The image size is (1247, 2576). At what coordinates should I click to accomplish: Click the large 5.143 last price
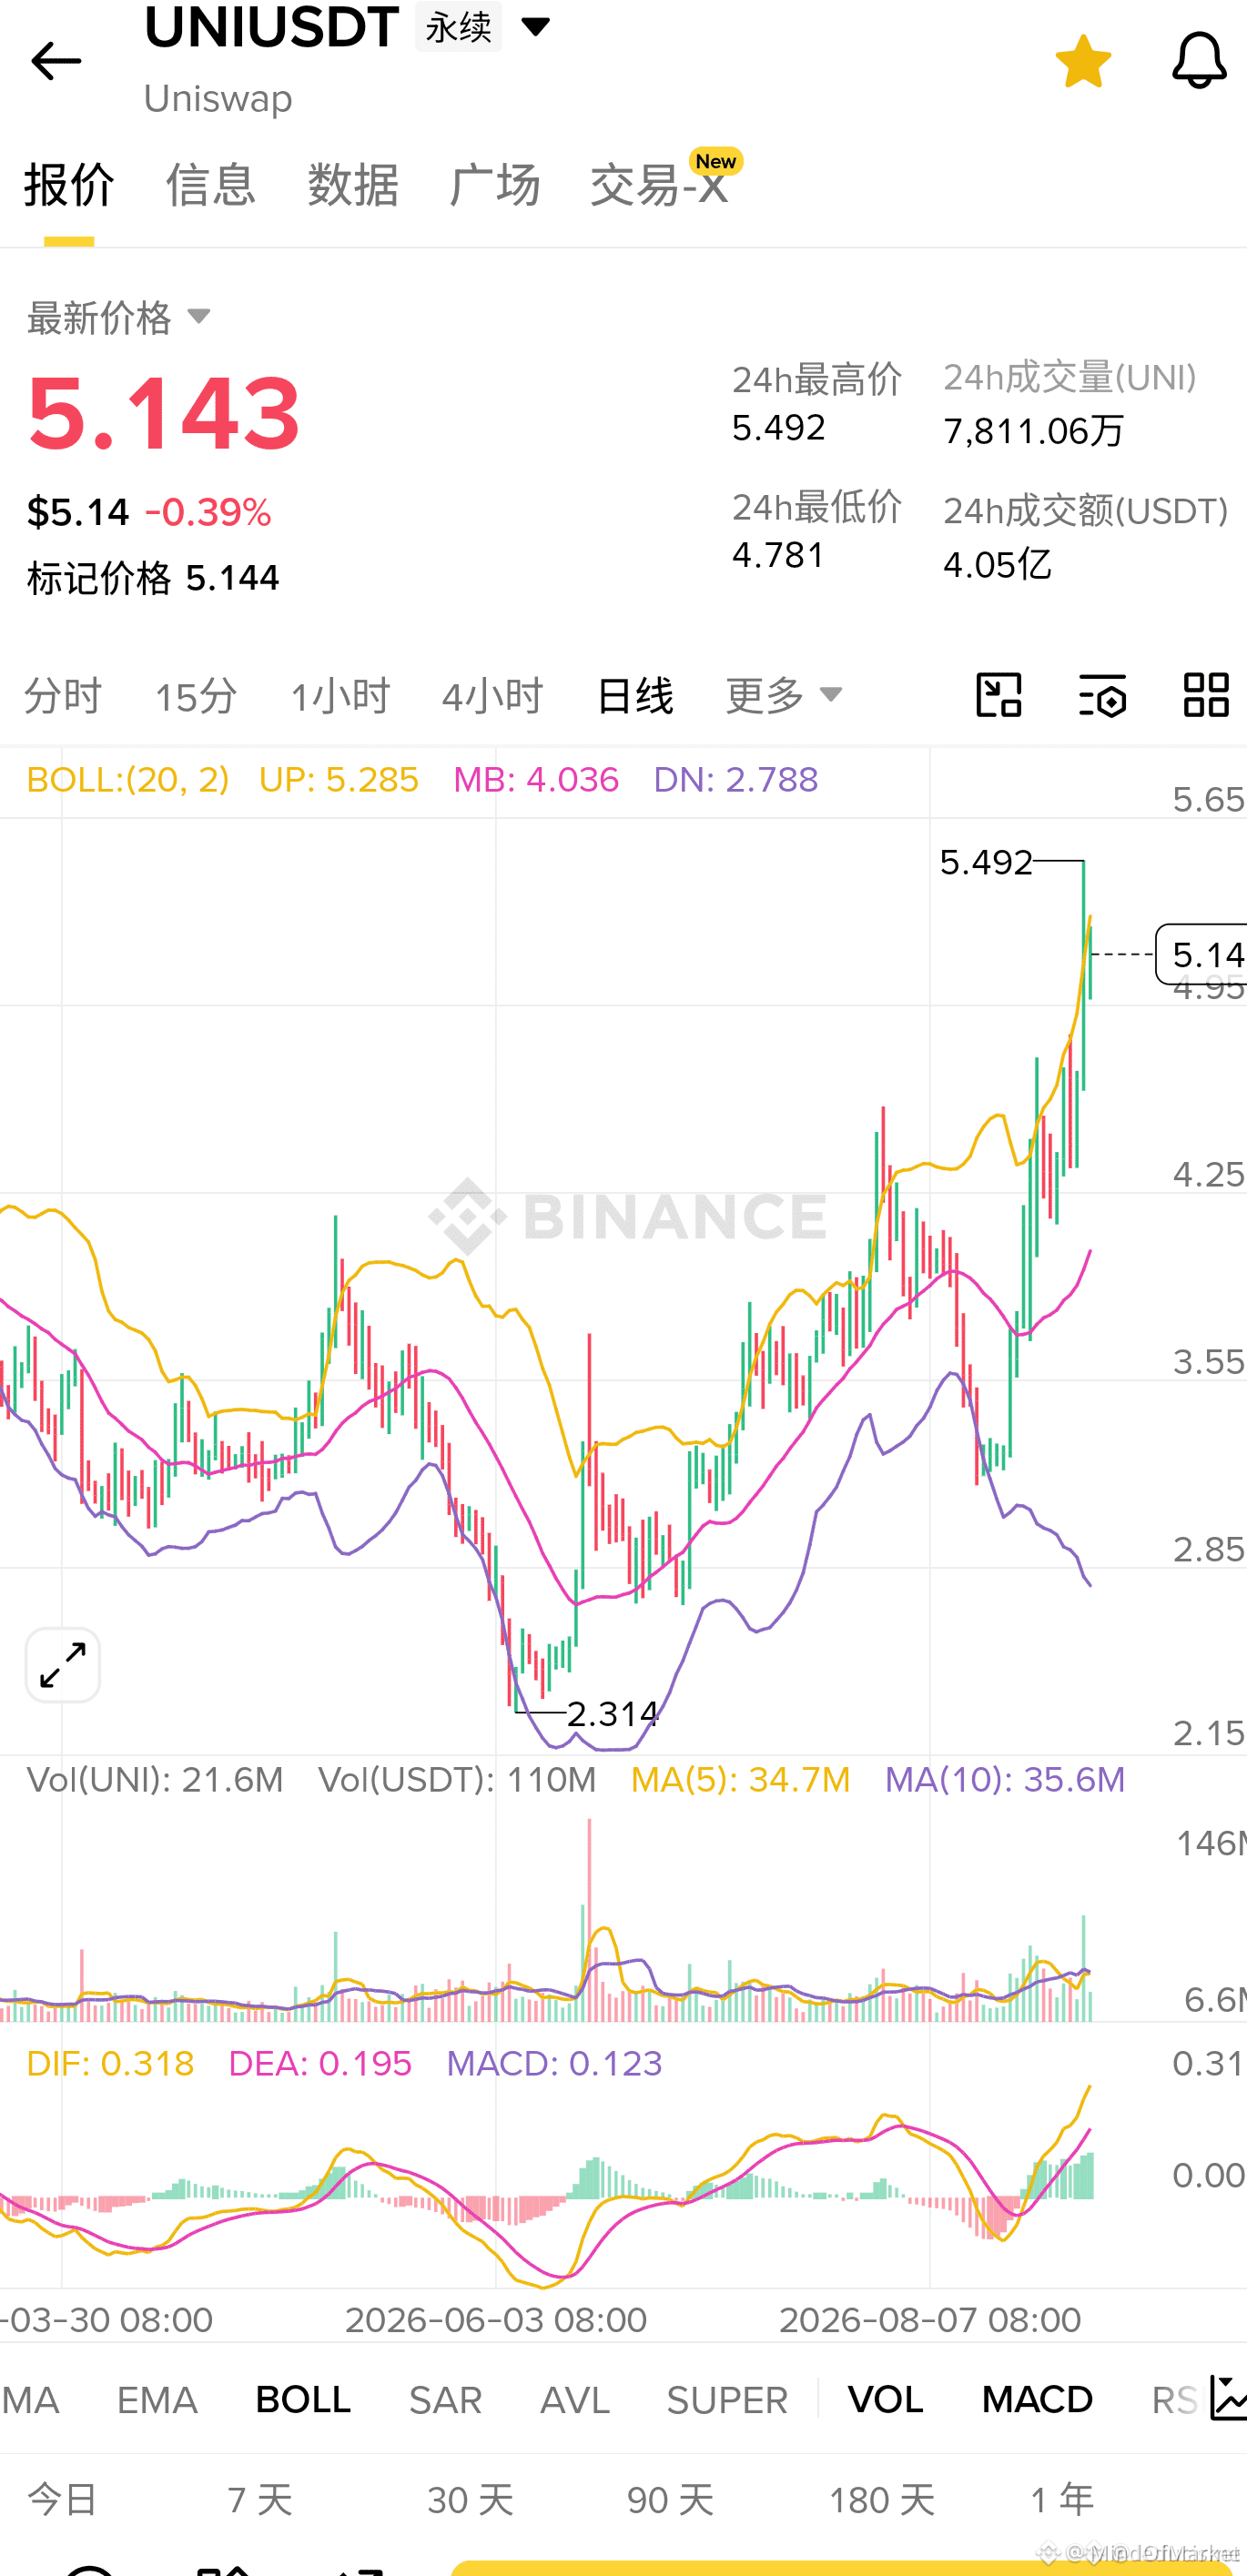pos(164,413)
